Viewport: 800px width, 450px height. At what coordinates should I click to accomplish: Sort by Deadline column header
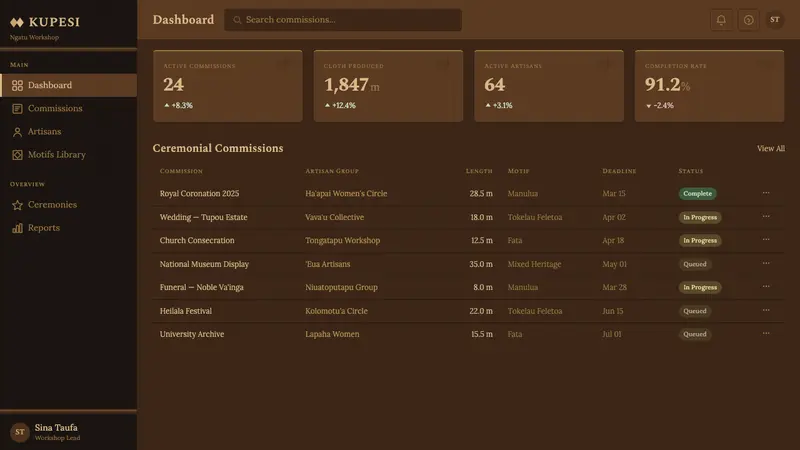point(619,171)
